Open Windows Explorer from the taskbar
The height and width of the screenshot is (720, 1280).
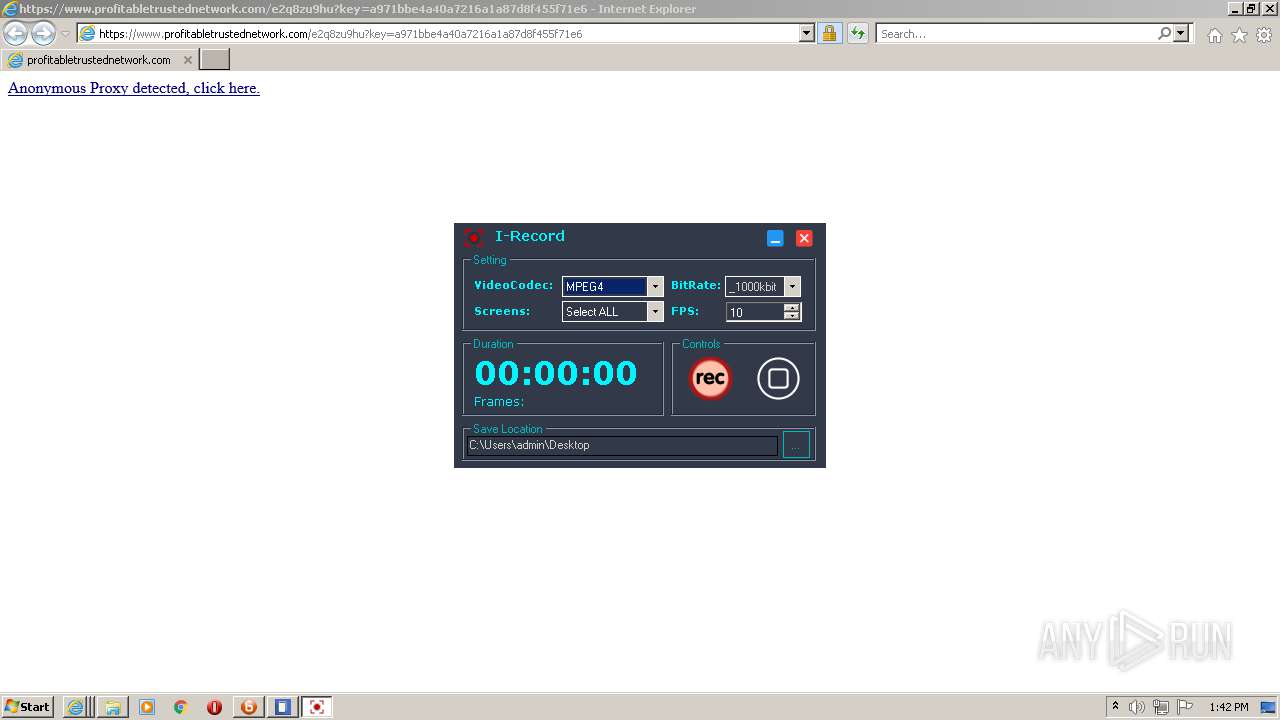pos(113,707)
